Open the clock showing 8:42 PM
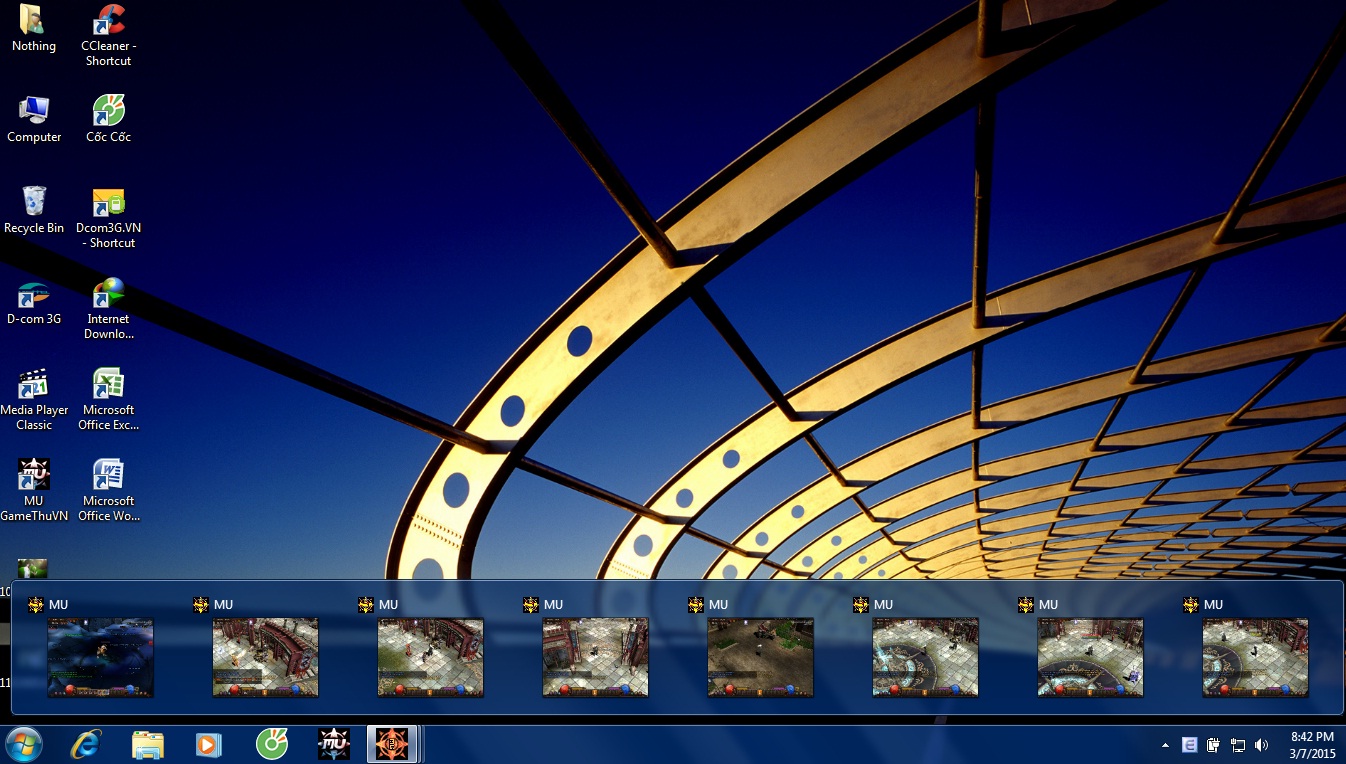 1311,745
